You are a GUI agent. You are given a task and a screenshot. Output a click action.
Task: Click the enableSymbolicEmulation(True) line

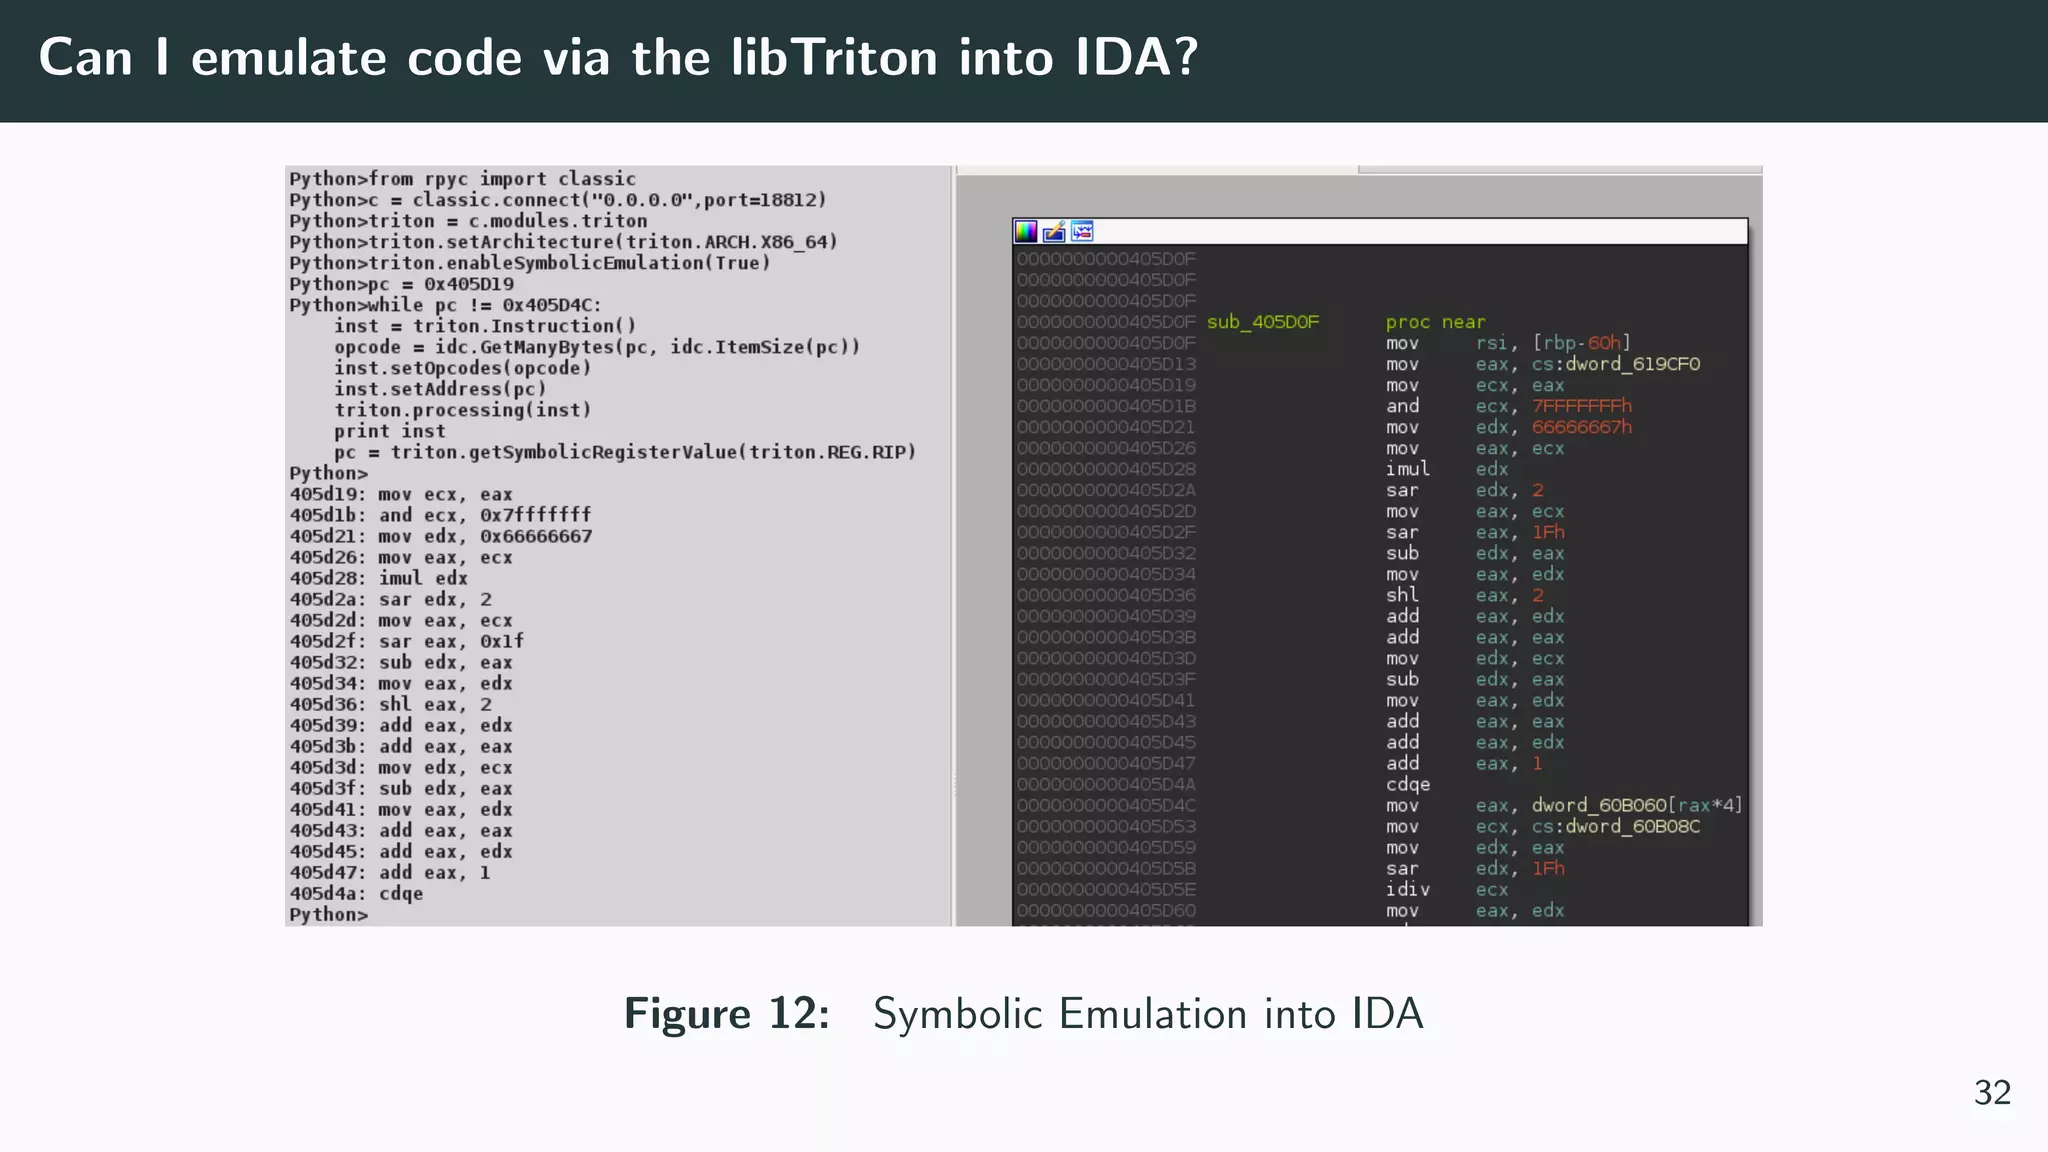pos(530,263)
